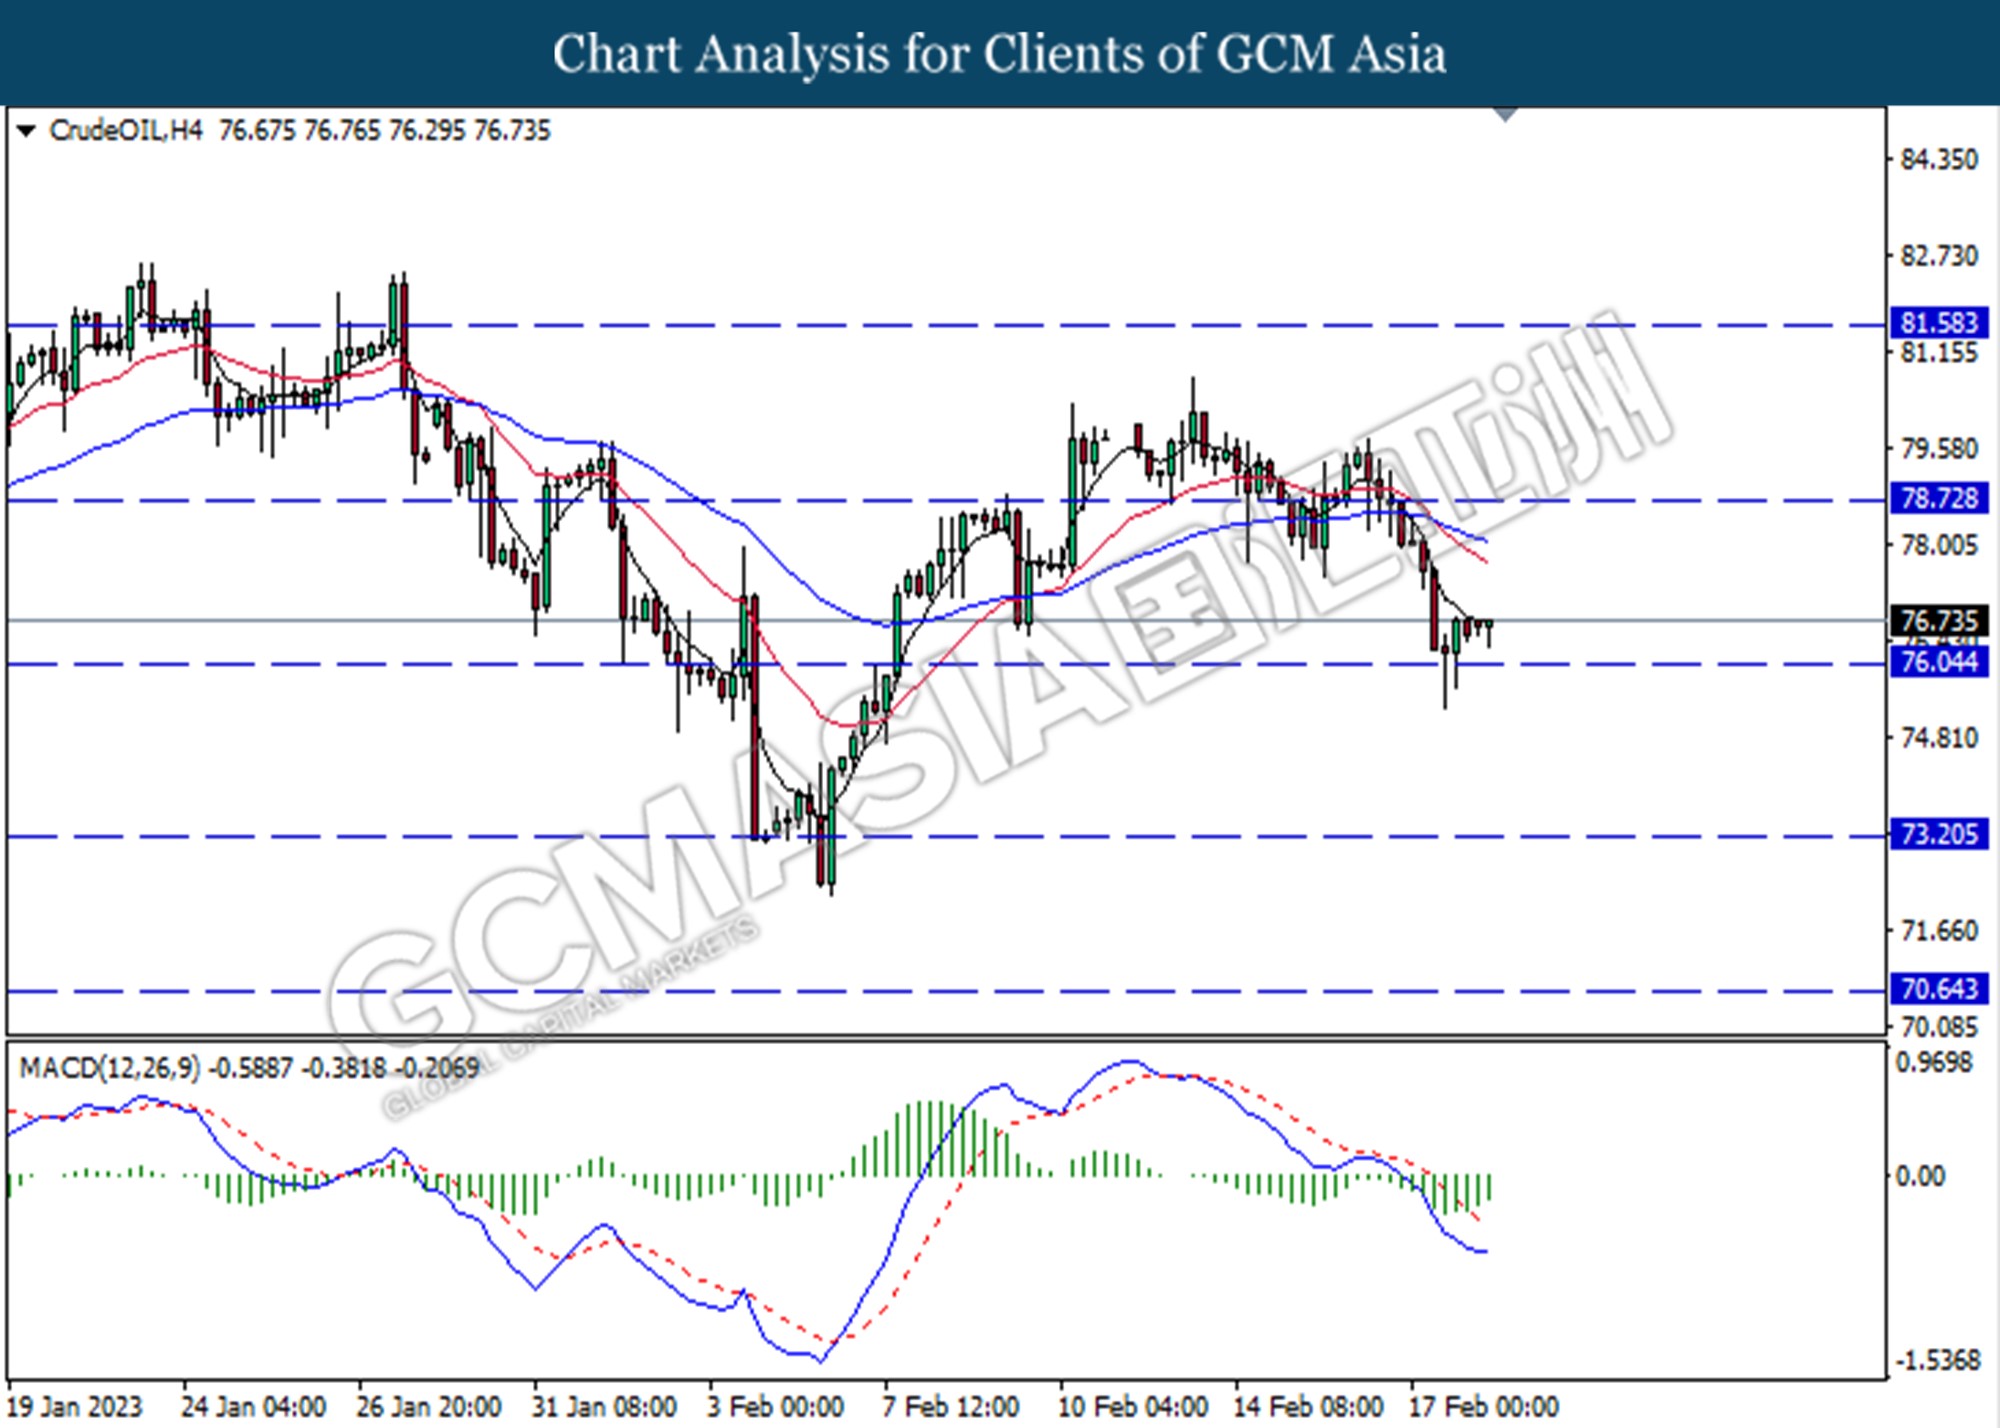Select the 10 Feb 04:00 time label
The height and width of the screenshot is (1428, 2000).
tap(1133, 1407)
